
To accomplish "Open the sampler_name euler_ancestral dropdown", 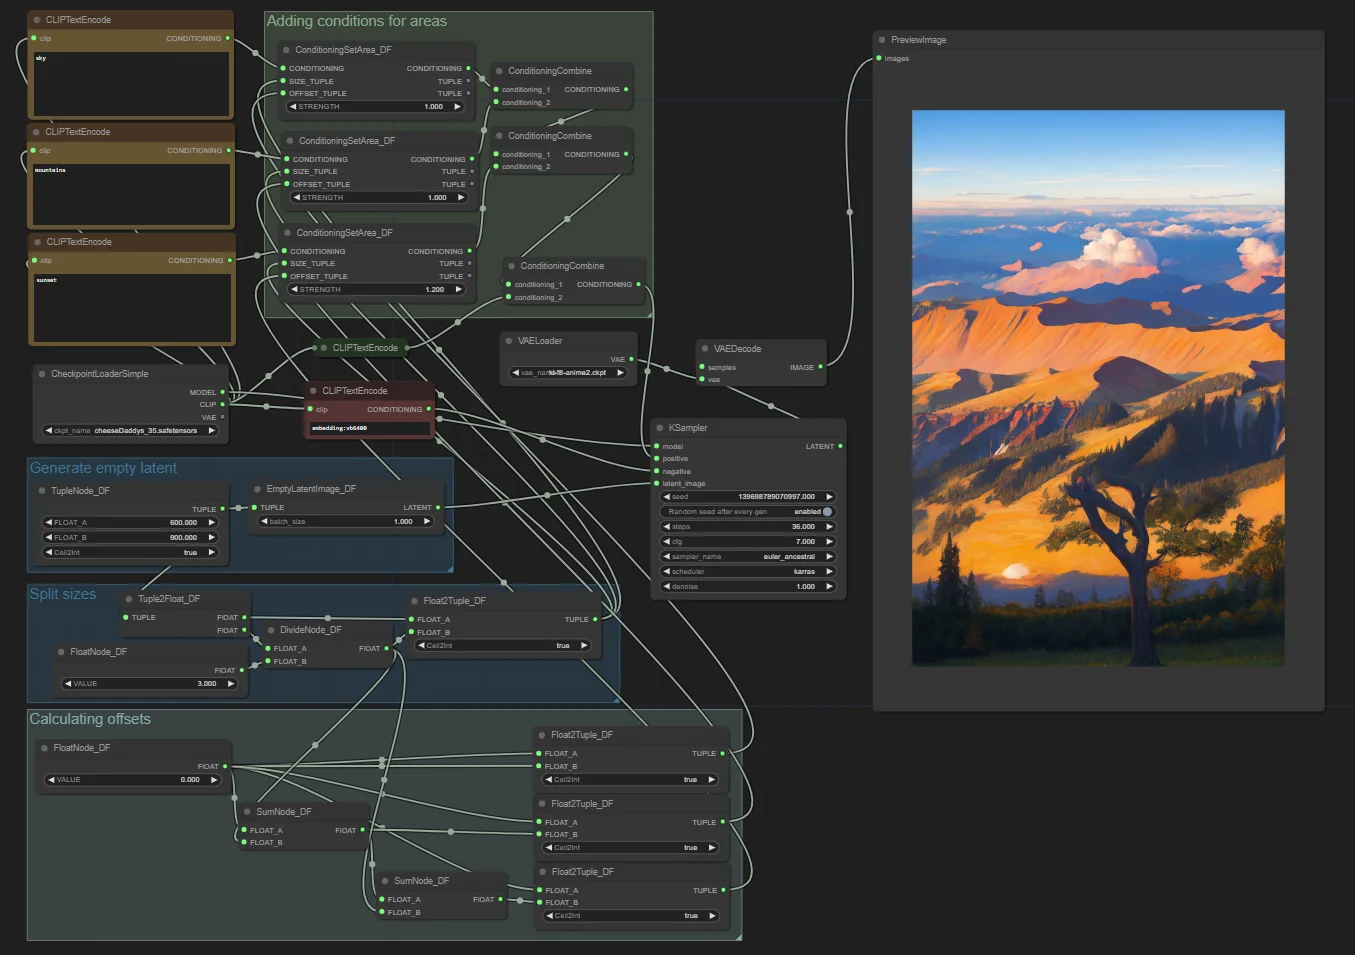I will (x=747, y=557).
